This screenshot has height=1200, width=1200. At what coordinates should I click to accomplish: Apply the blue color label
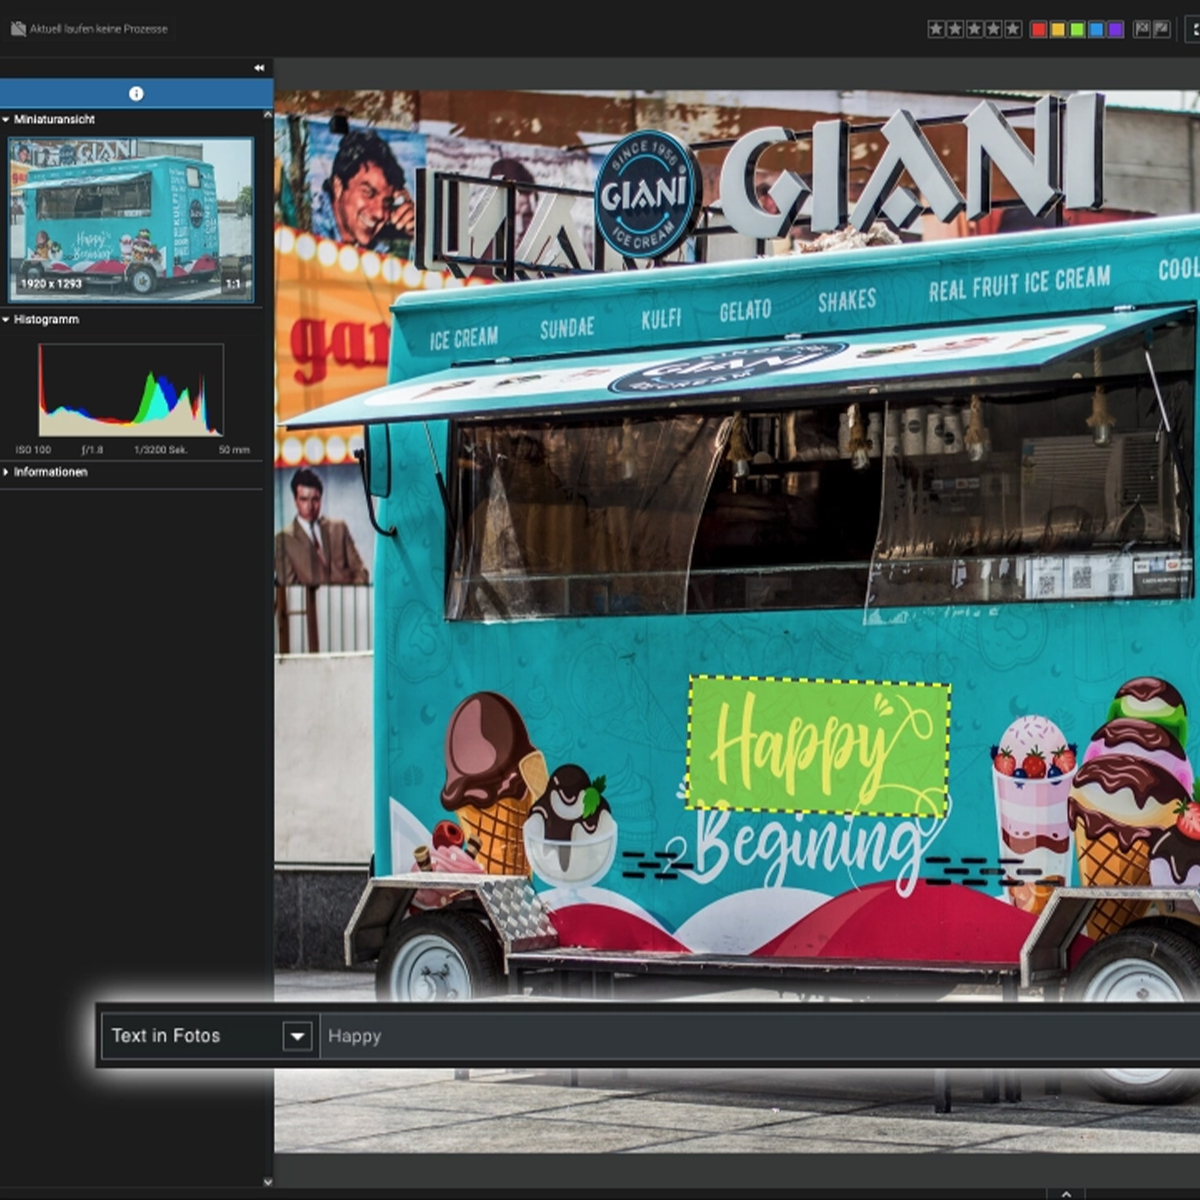1096,29
